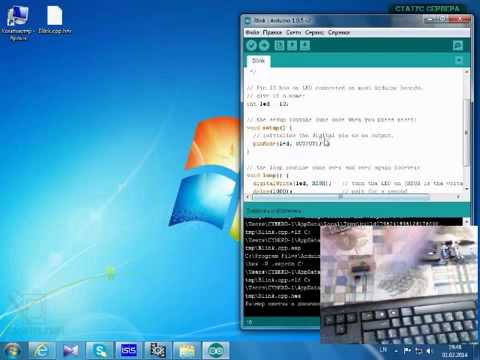Click the vertical scrollbar of the code editor
The image size is (480, 360).
click(467, 130)
